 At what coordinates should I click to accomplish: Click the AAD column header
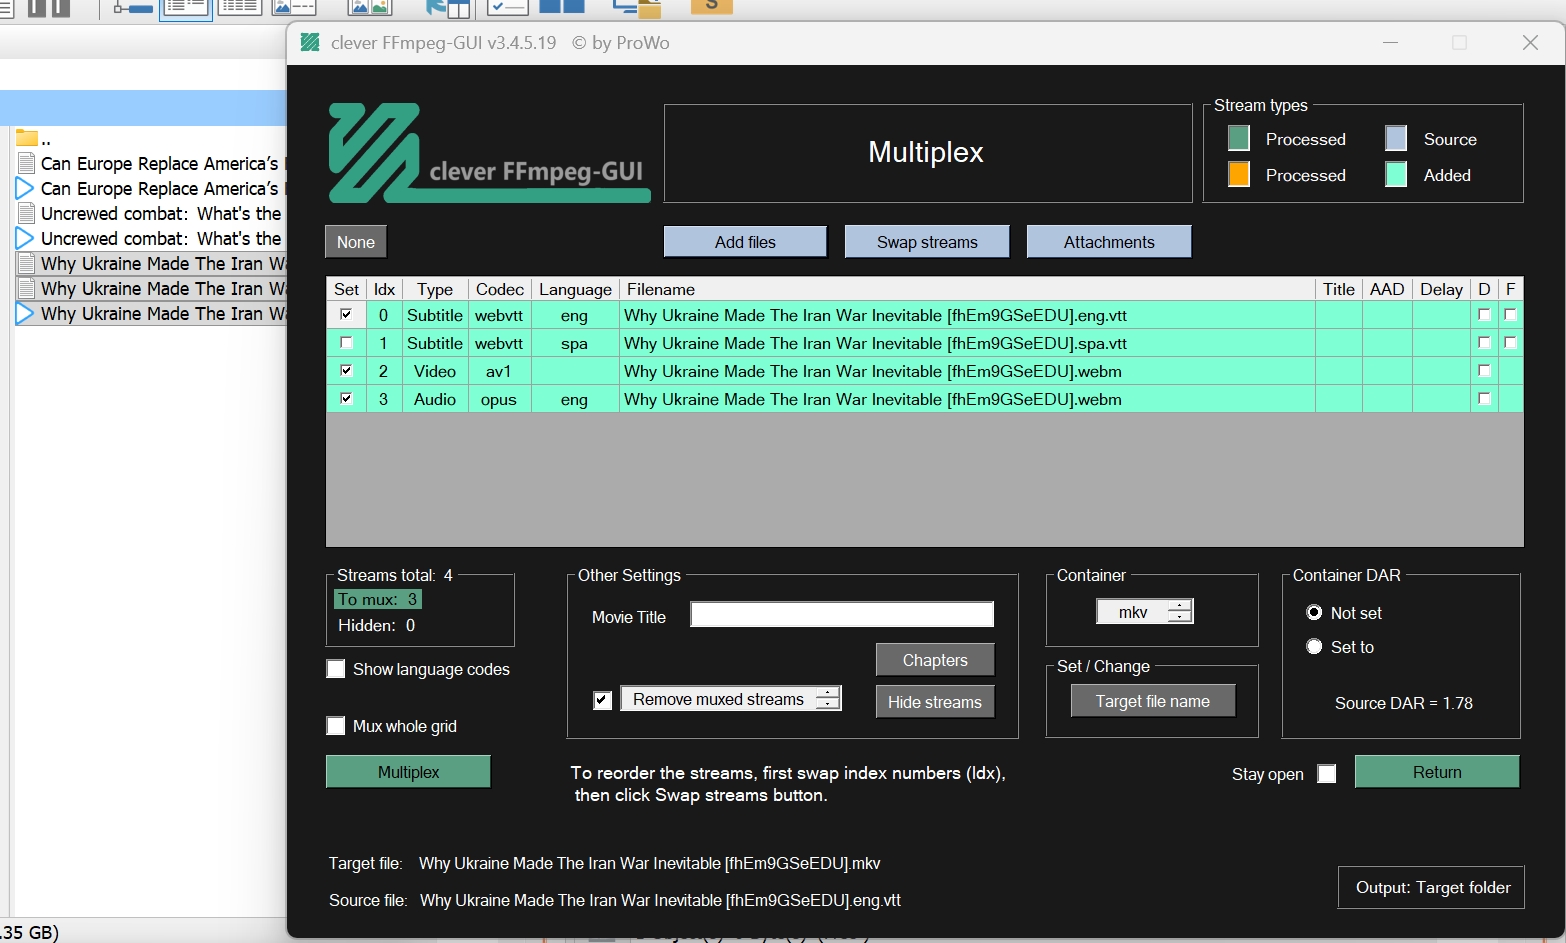point(1387,289)
